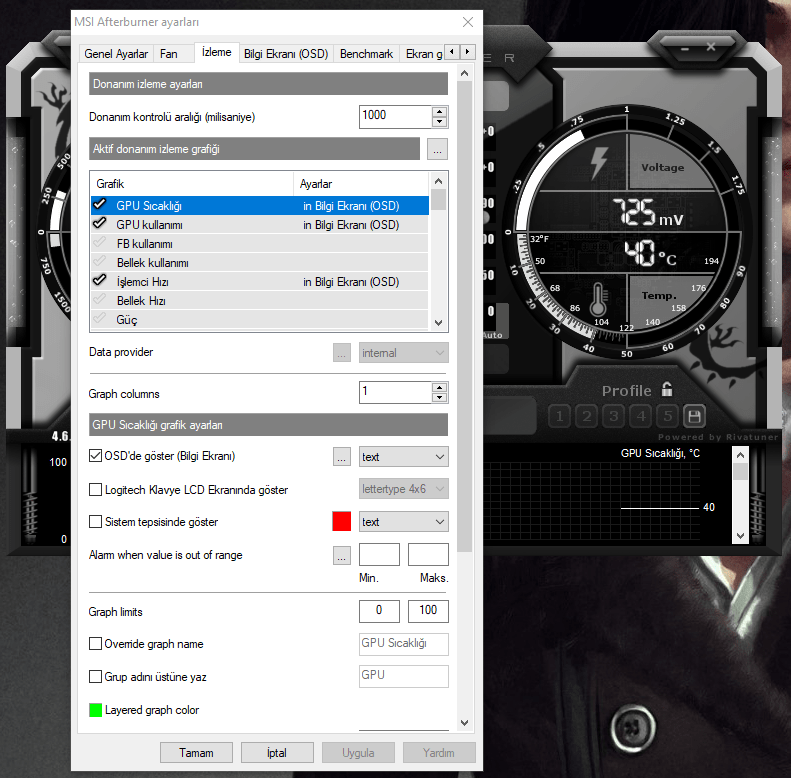Open Data provider ellipsis button

(x=342, y=353)
